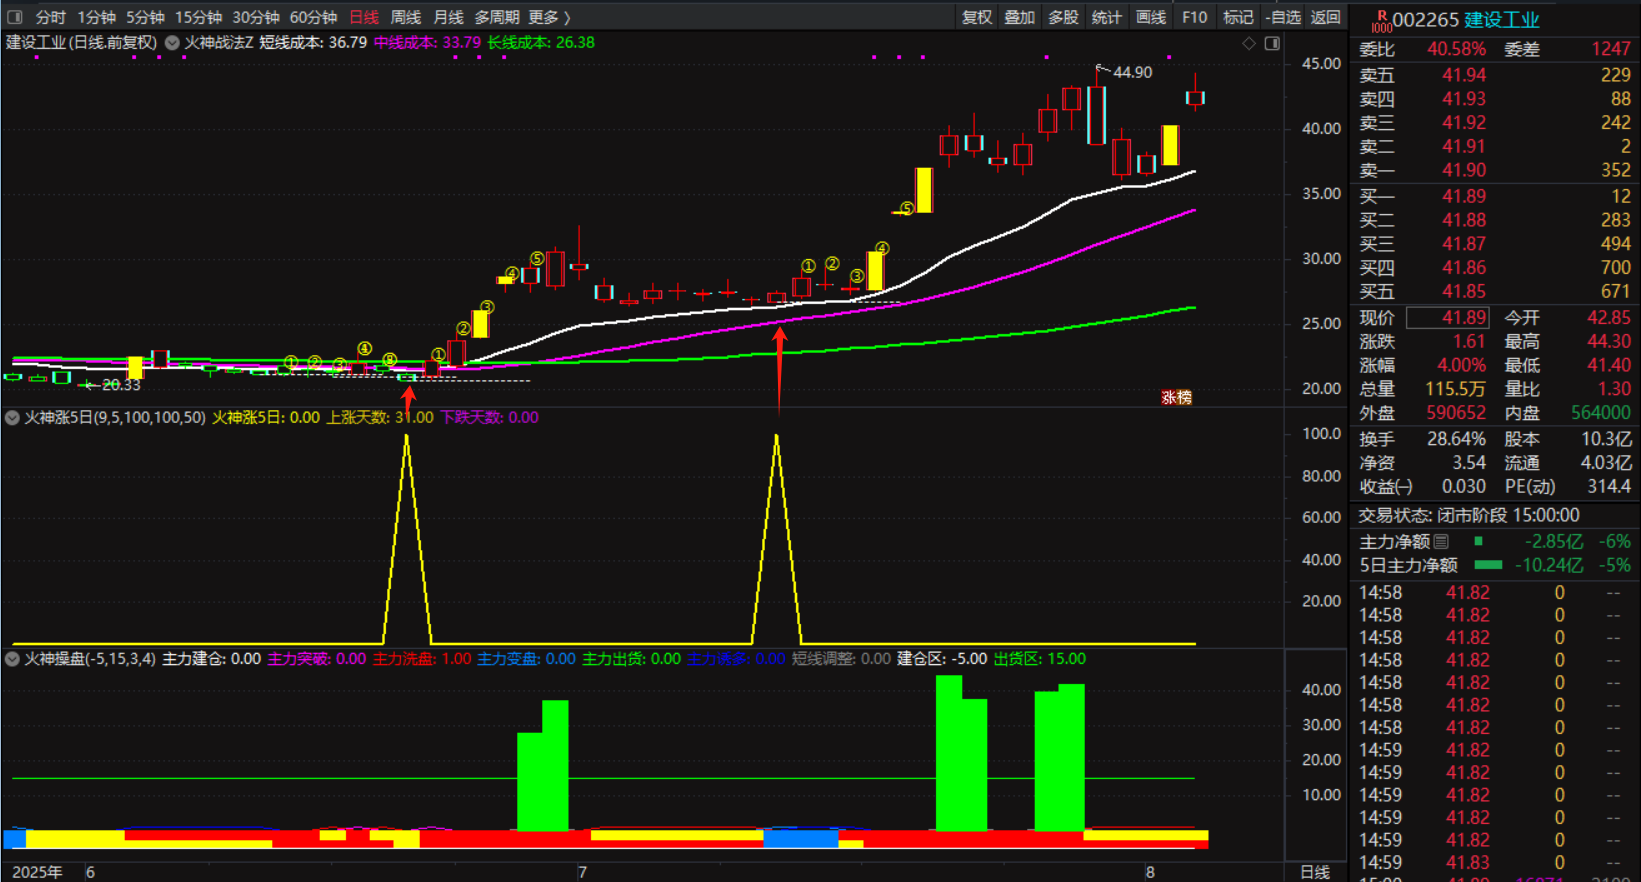Click the diamond marker icon above chart

[1249, 43]
